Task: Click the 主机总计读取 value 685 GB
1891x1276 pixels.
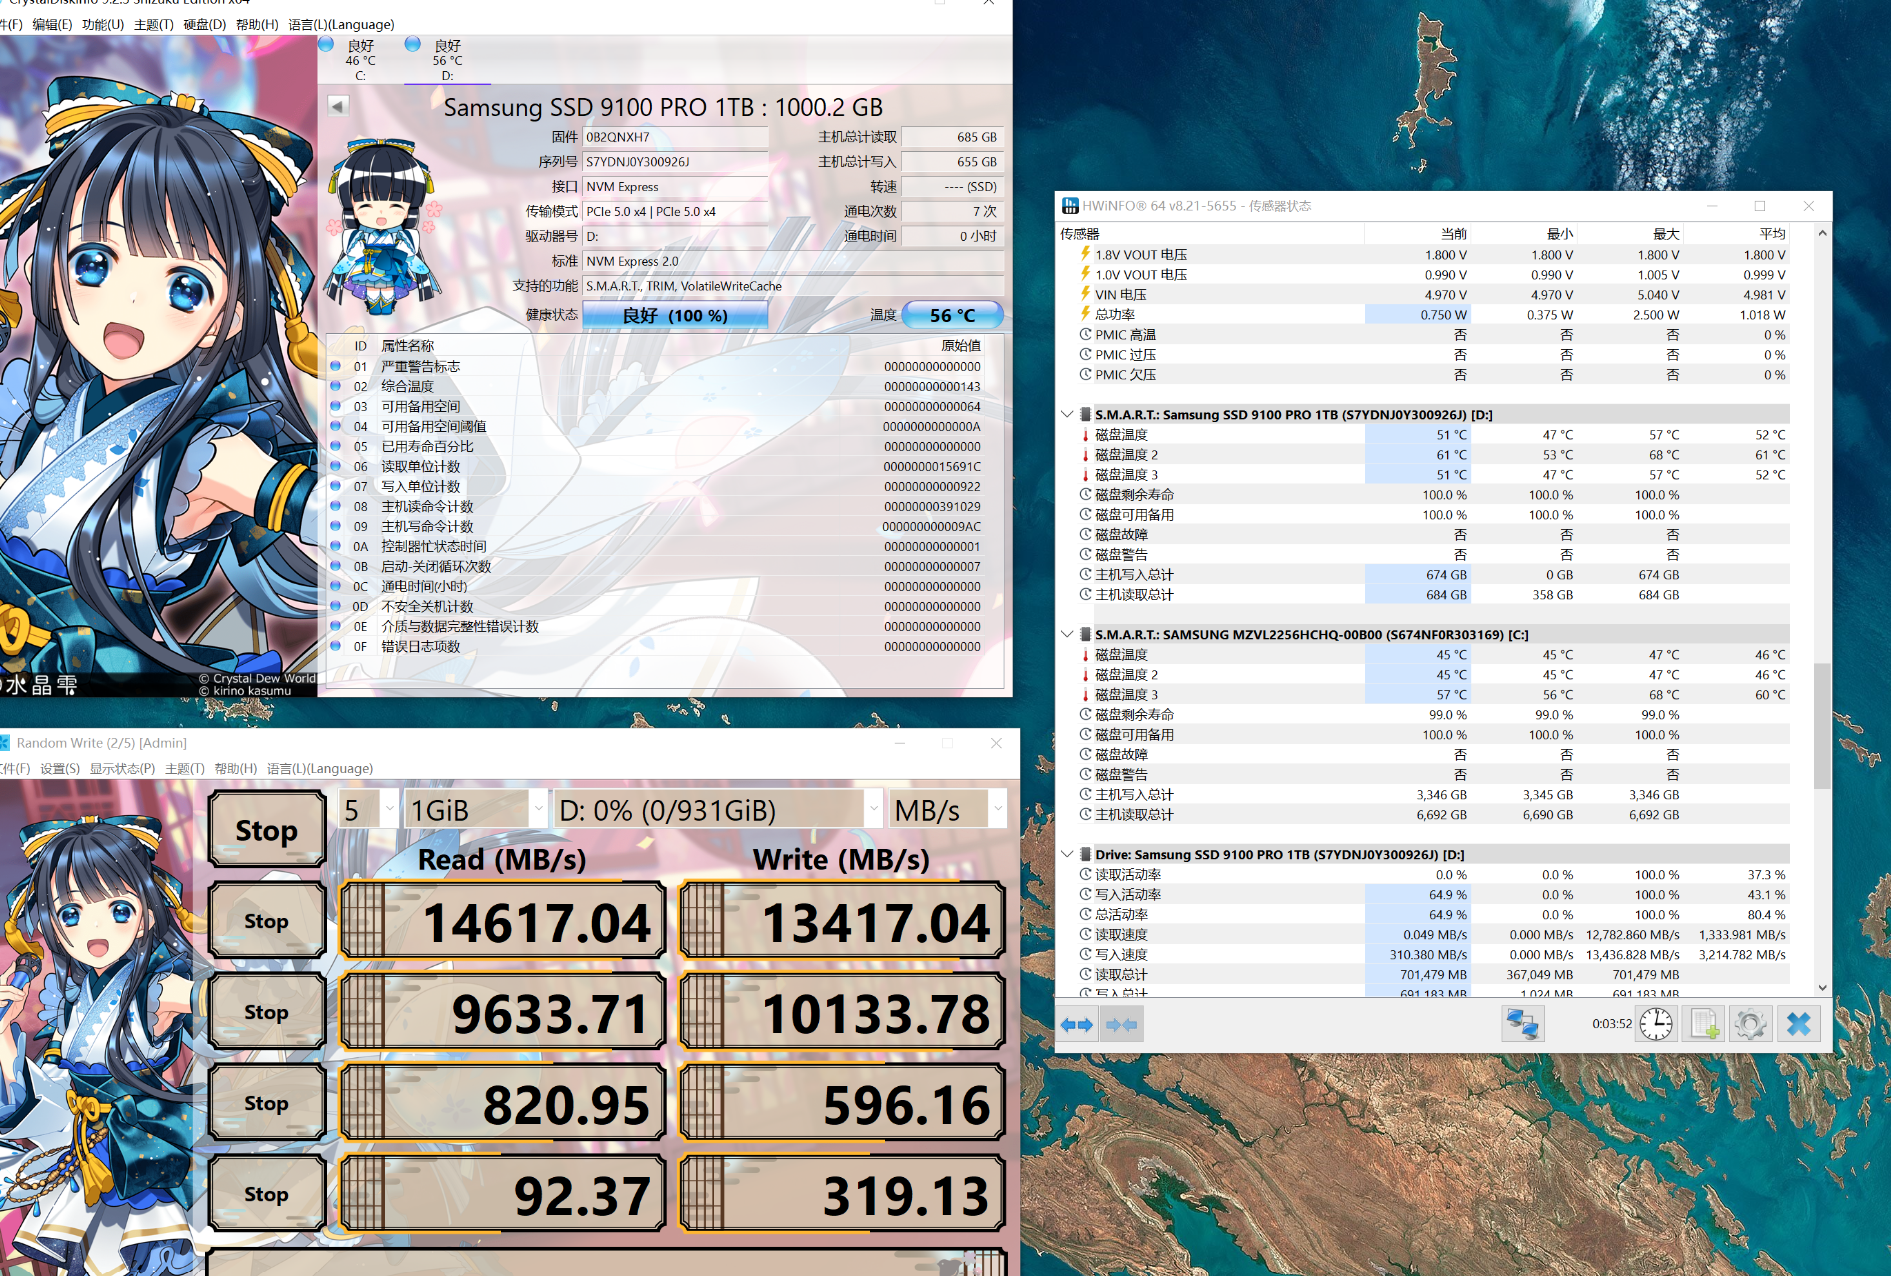Action: (952, 137)
